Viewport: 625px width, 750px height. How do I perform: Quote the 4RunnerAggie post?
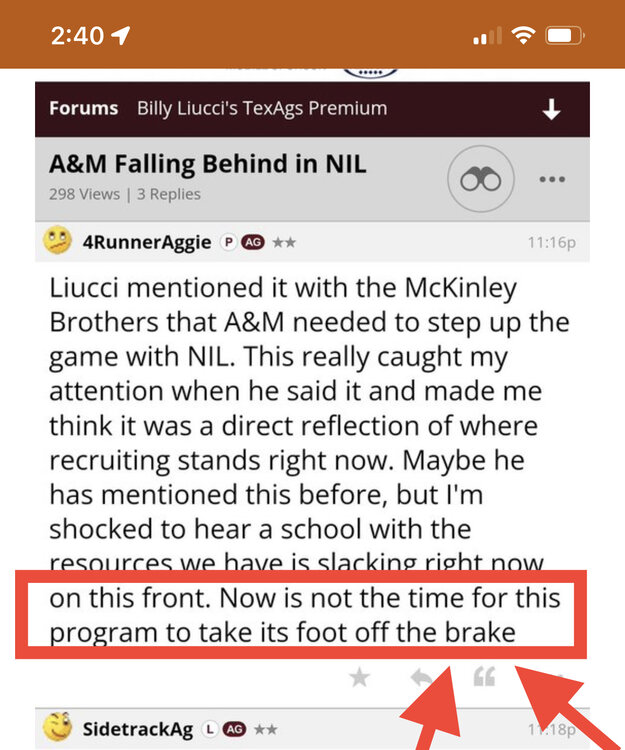[x=484, y=678]
